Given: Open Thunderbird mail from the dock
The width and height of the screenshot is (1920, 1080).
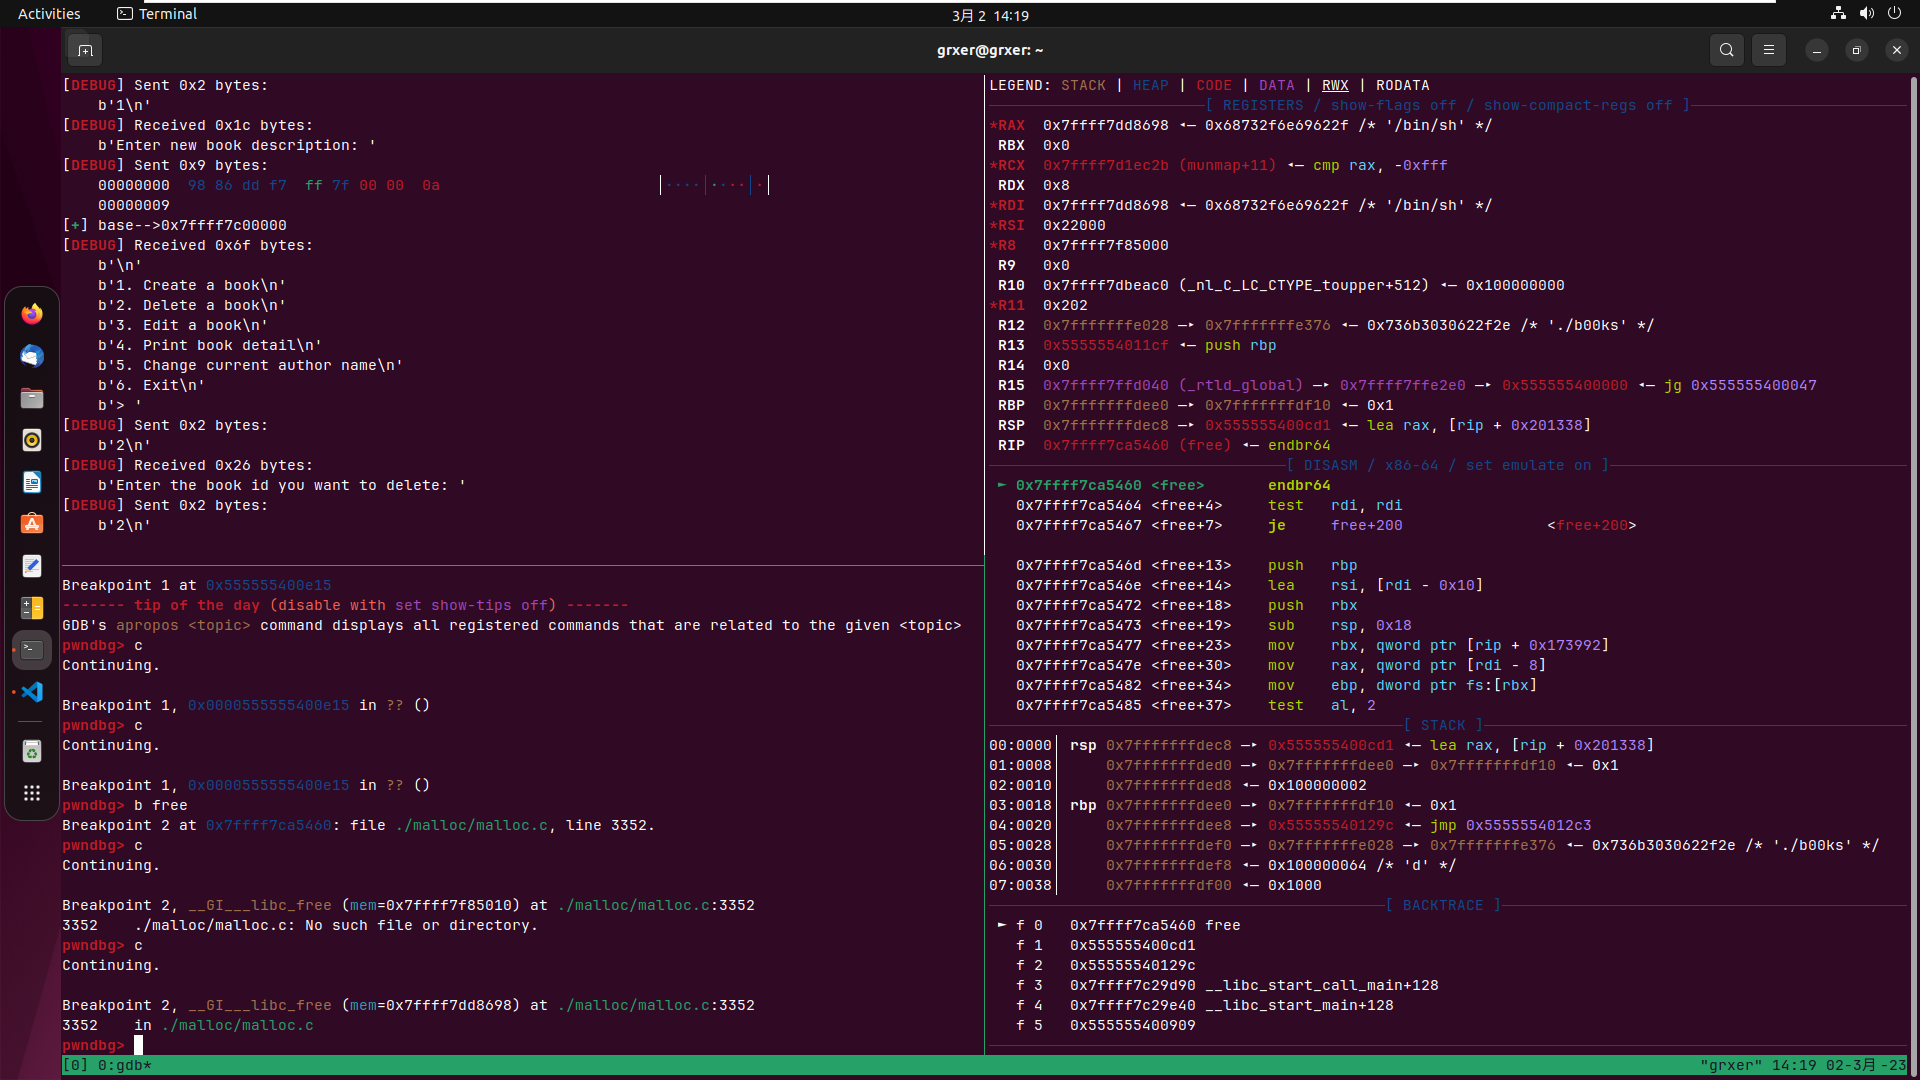Looking at the screenshot, I should coord(32,356).
